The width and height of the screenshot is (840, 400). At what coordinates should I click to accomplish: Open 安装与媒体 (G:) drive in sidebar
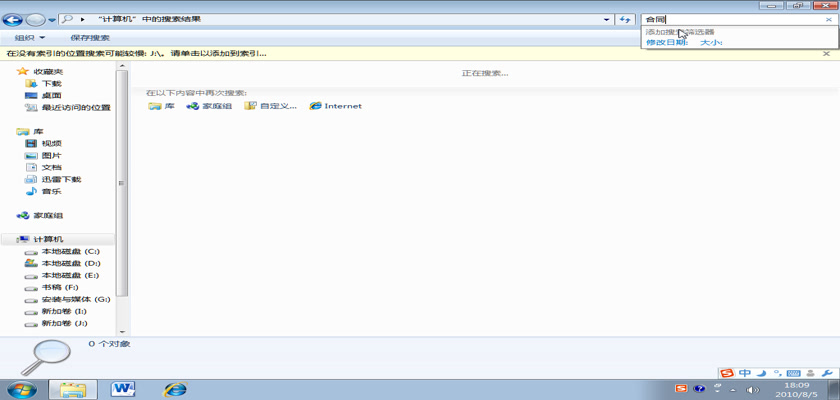pyautogui.click(x=75, y=299)
